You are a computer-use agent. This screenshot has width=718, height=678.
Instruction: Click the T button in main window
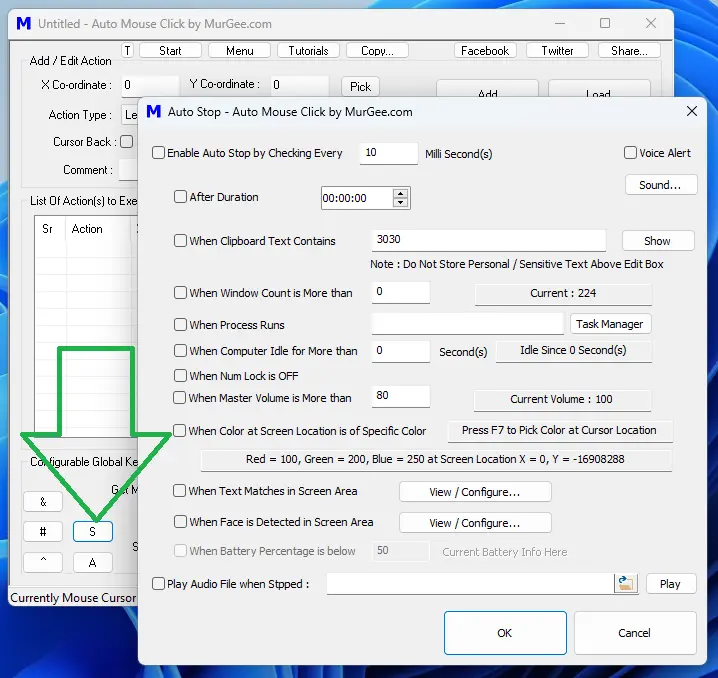pos(127,50)
